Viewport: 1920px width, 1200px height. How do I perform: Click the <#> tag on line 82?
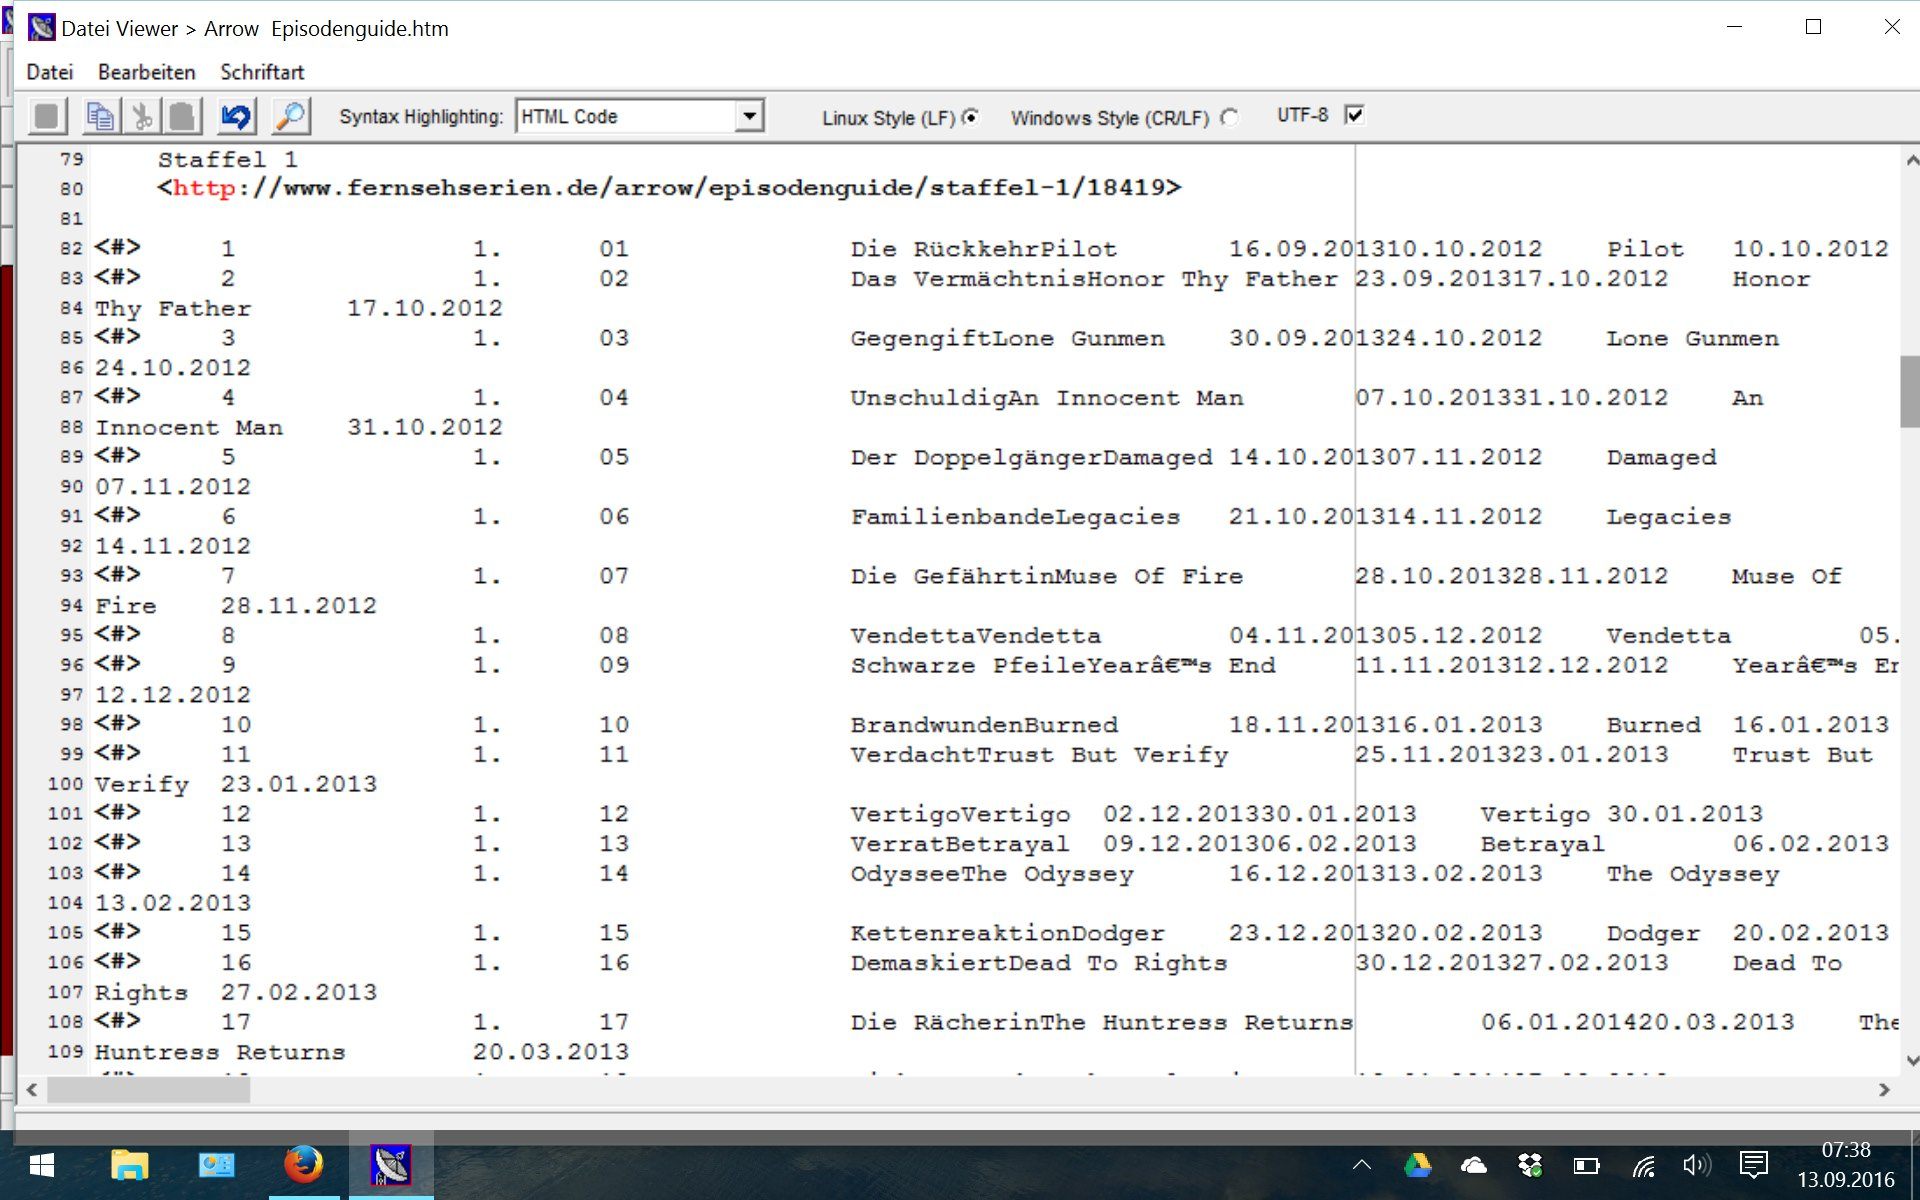(x=118, y=247)
